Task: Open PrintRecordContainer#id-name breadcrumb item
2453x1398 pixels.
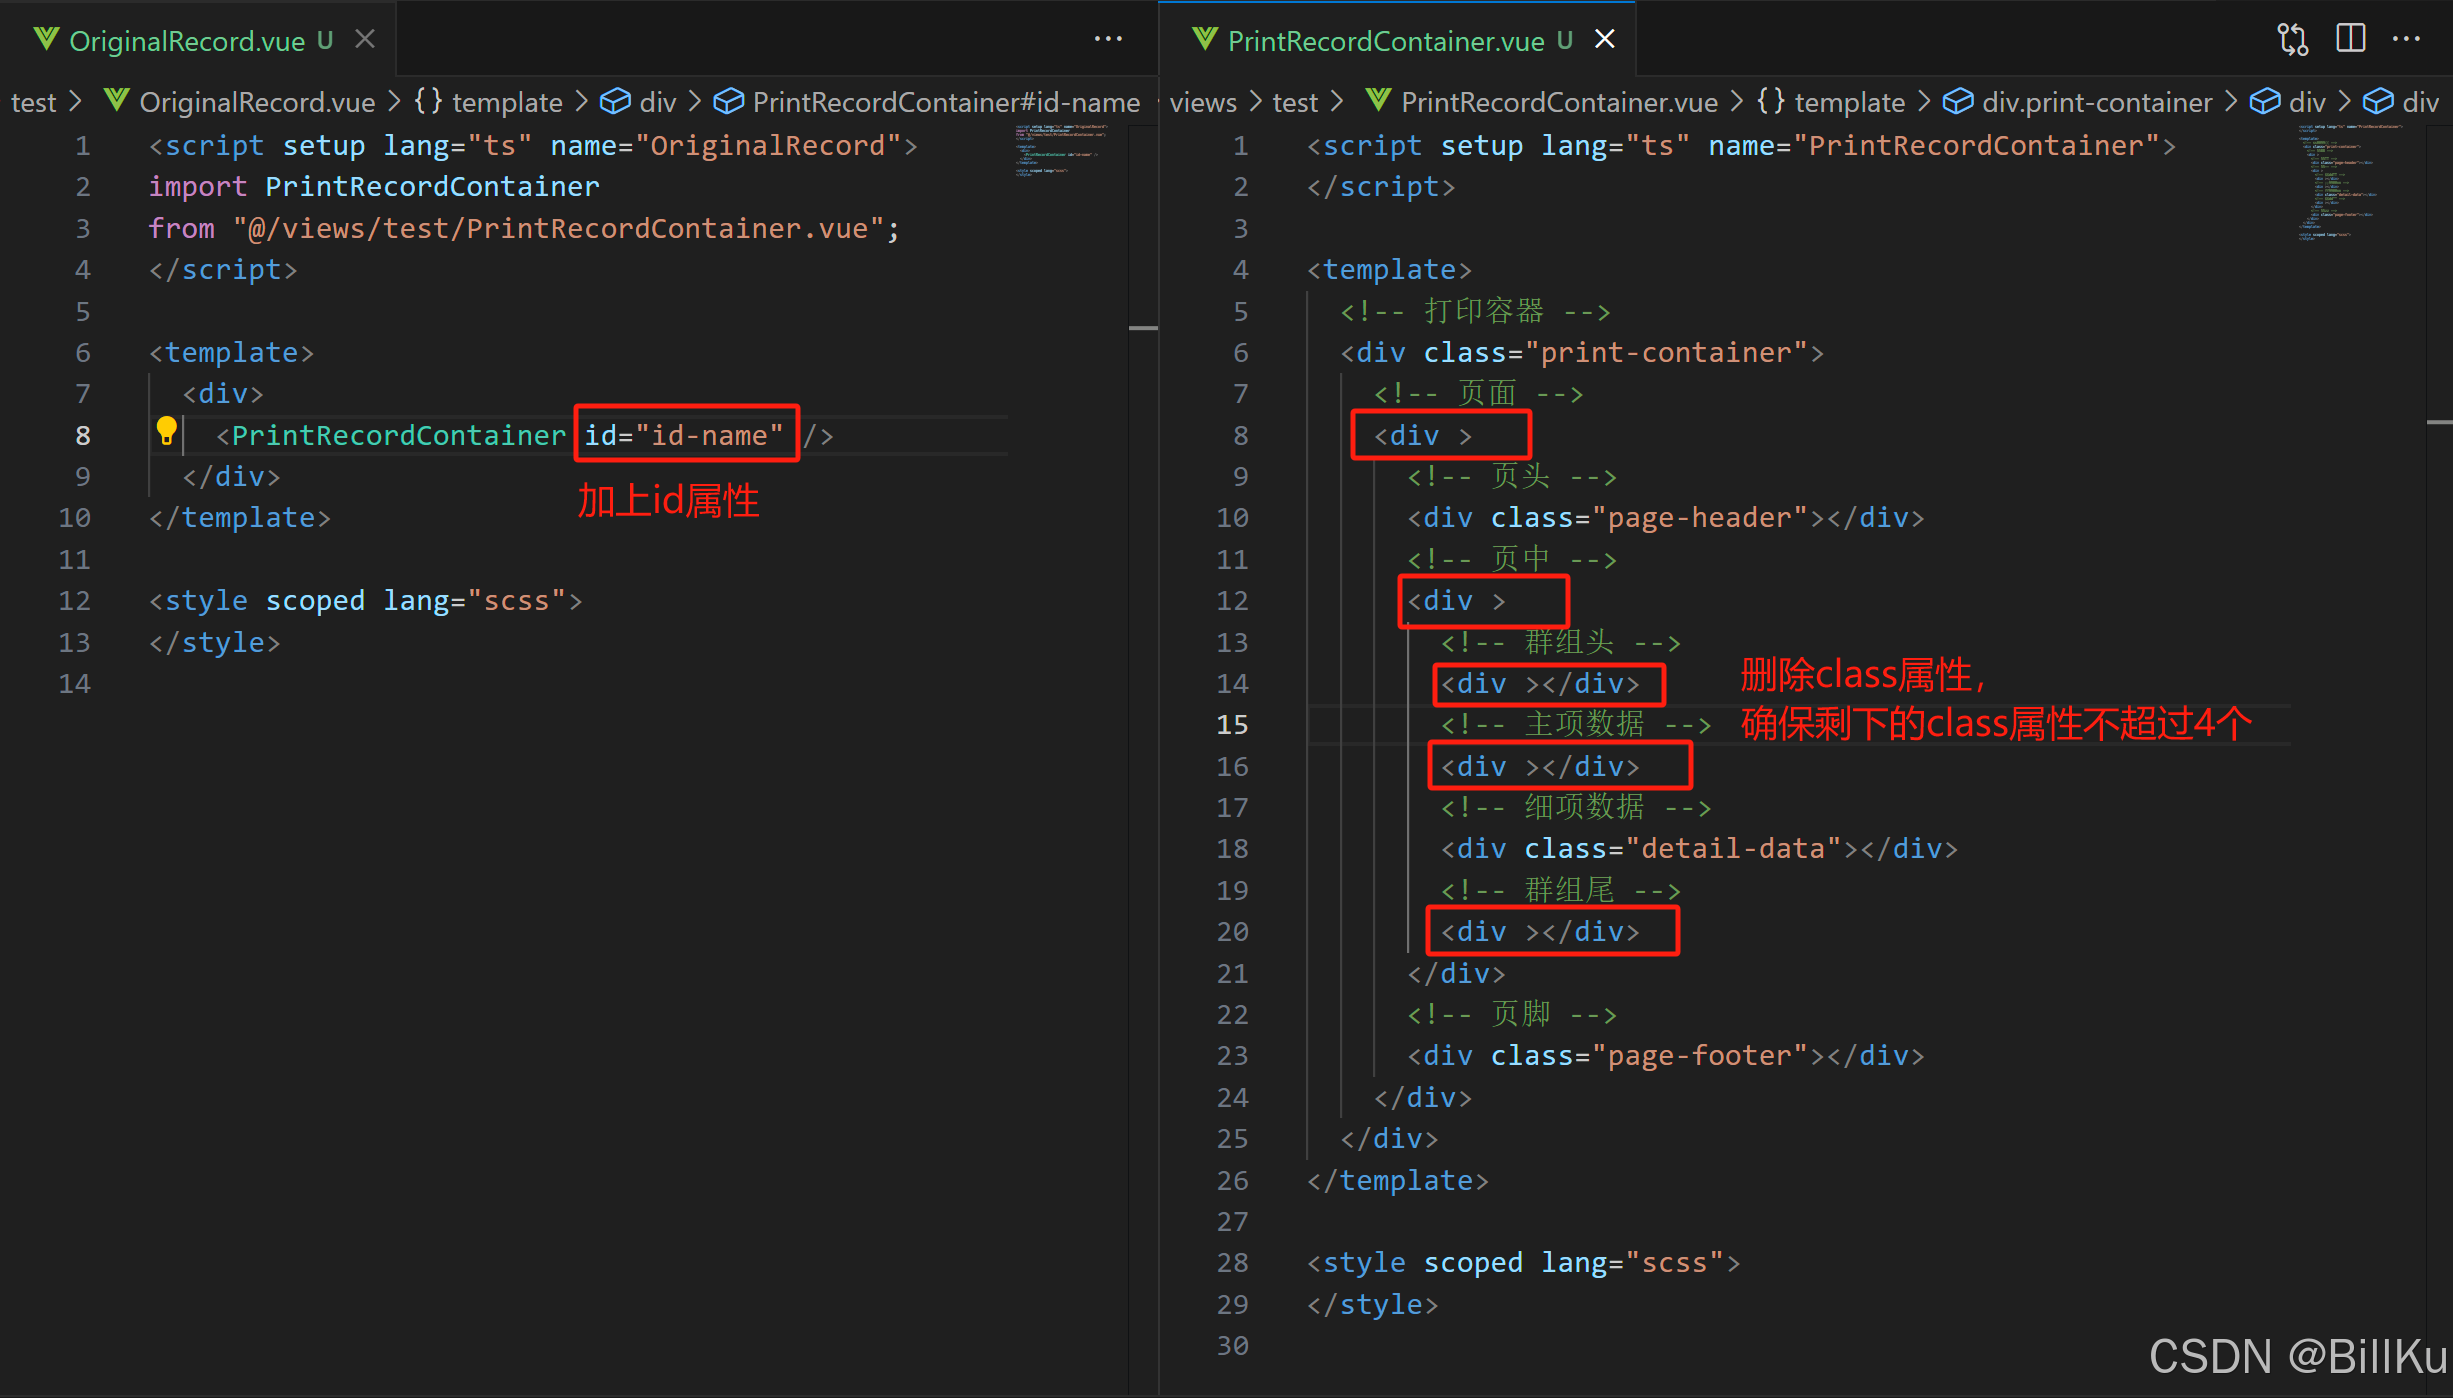Action: point(945,102)
